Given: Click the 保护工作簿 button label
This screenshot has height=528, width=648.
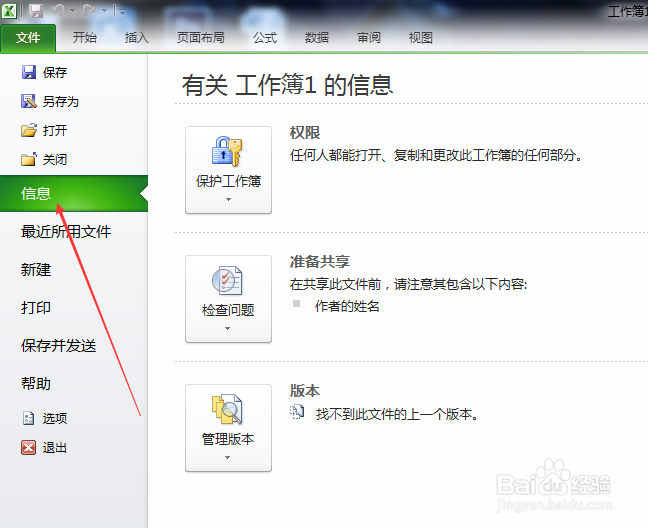Looking at the screenshot, I should coord(228,181).
